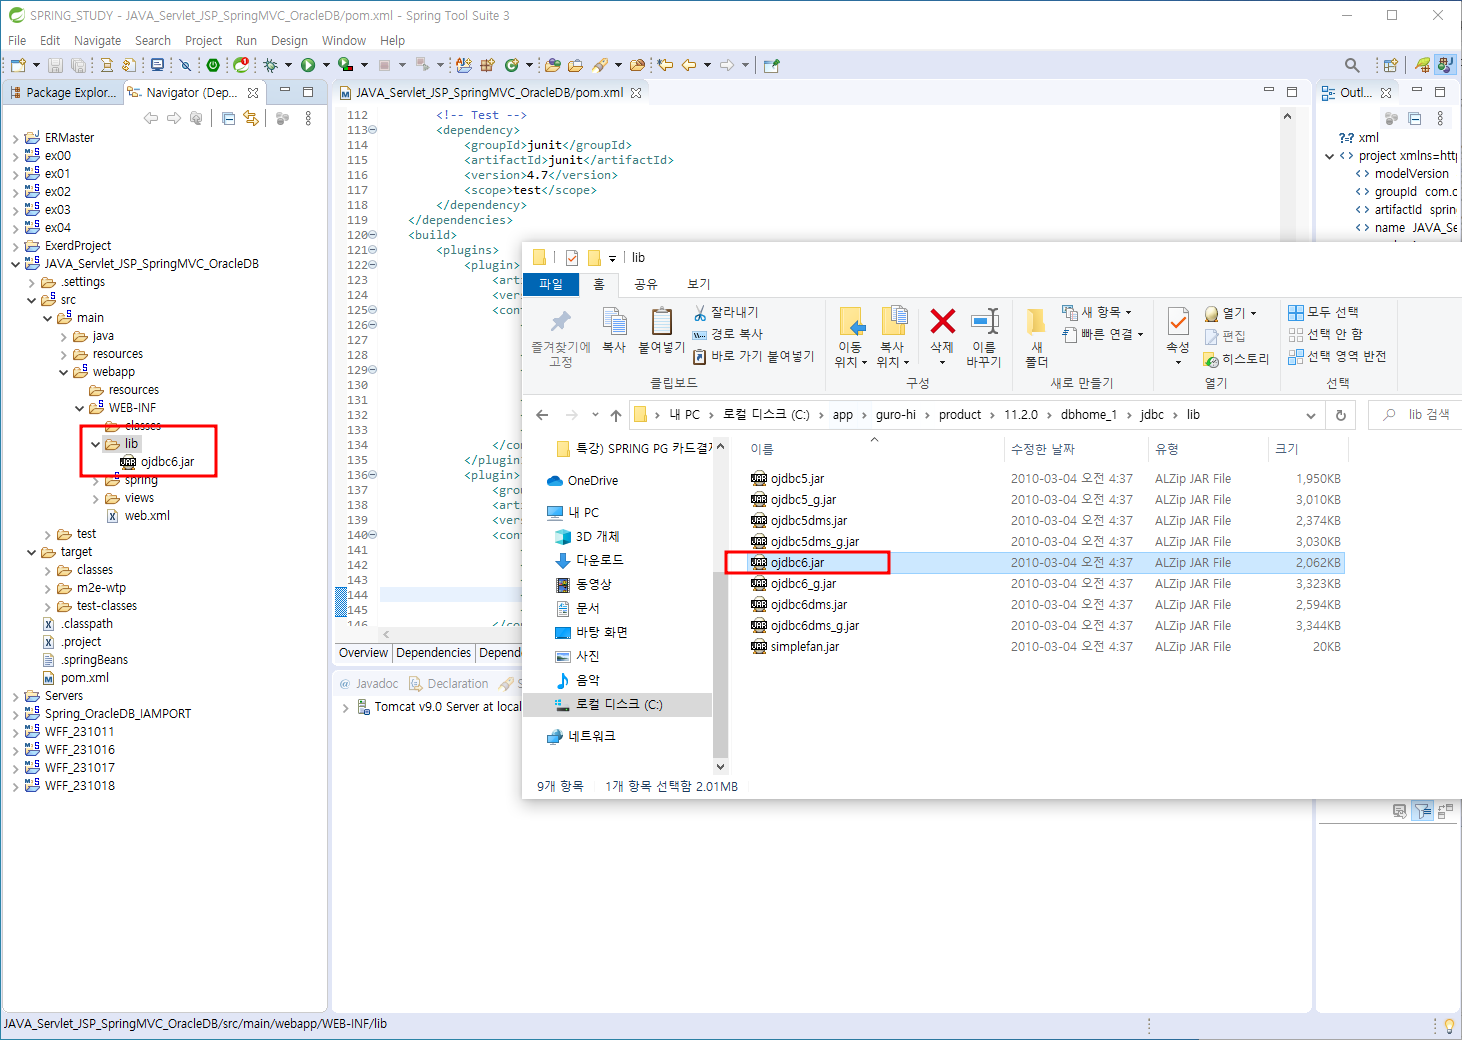This screenshot has height=1040, width=1462.
Task: Click the New file toolbar icon
Action: tap(18, 65)
